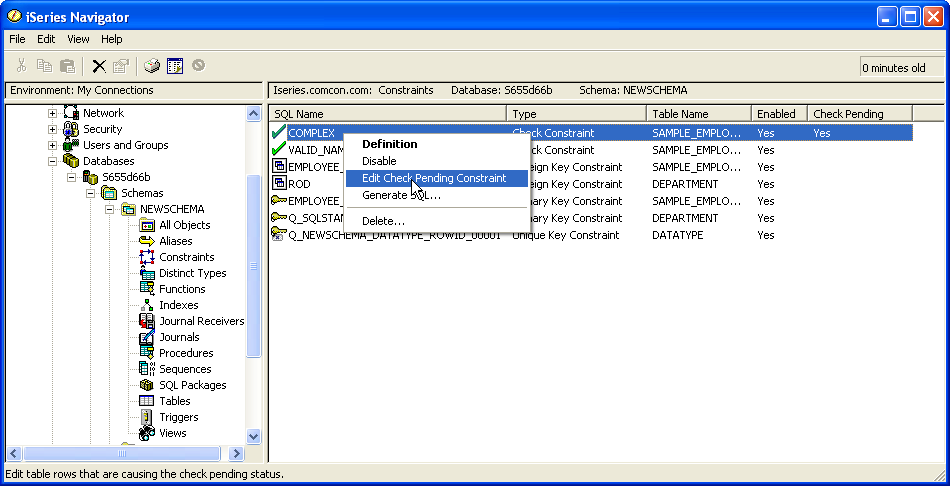Collapse the NEWSCHEMA tree node
950x486 pixels.
[x=110, y=210]
